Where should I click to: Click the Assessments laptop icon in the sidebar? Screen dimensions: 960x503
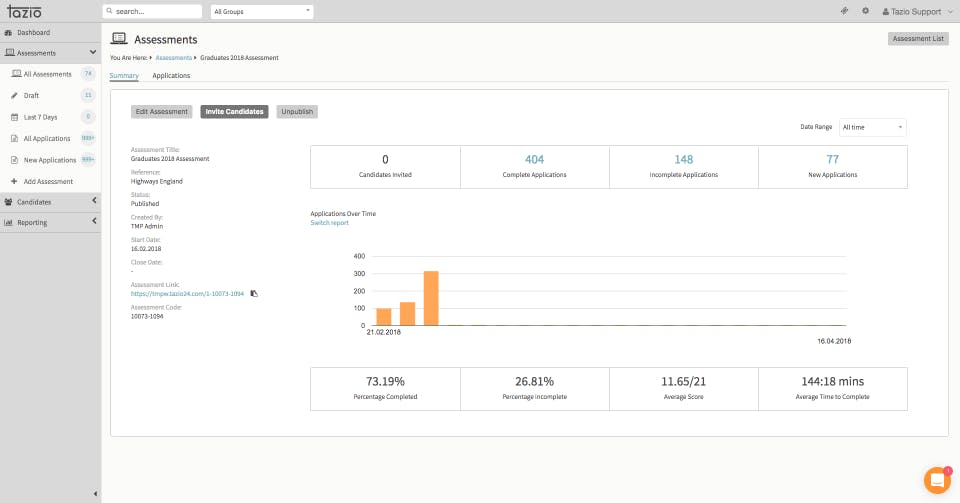(x=9, y=53)
